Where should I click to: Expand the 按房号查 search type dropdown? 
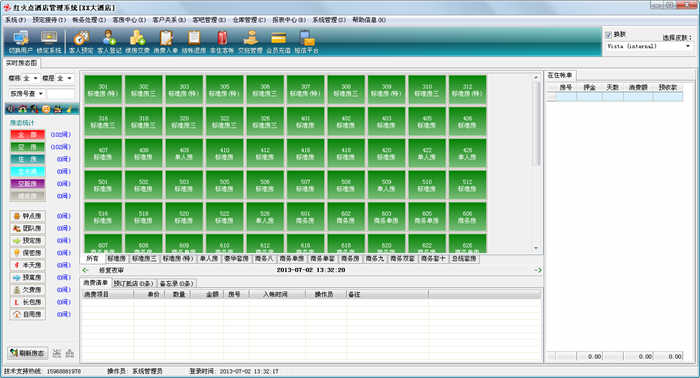point(27,94)
